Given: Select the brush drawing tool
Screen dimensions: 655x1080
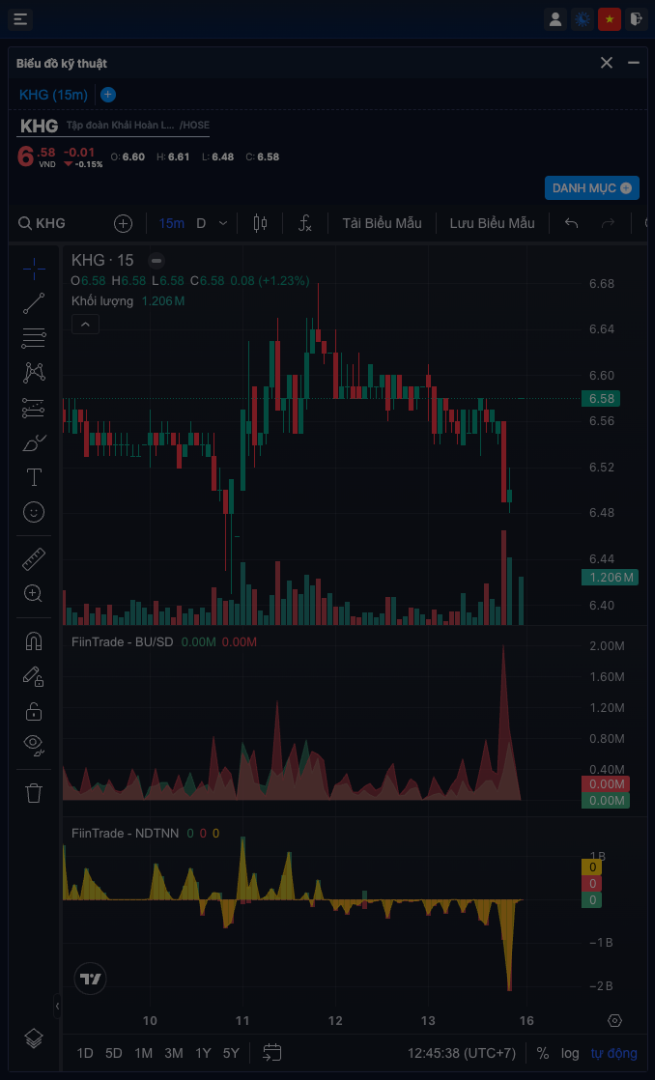Looking at the screenshot, I should tap(34, 442).
